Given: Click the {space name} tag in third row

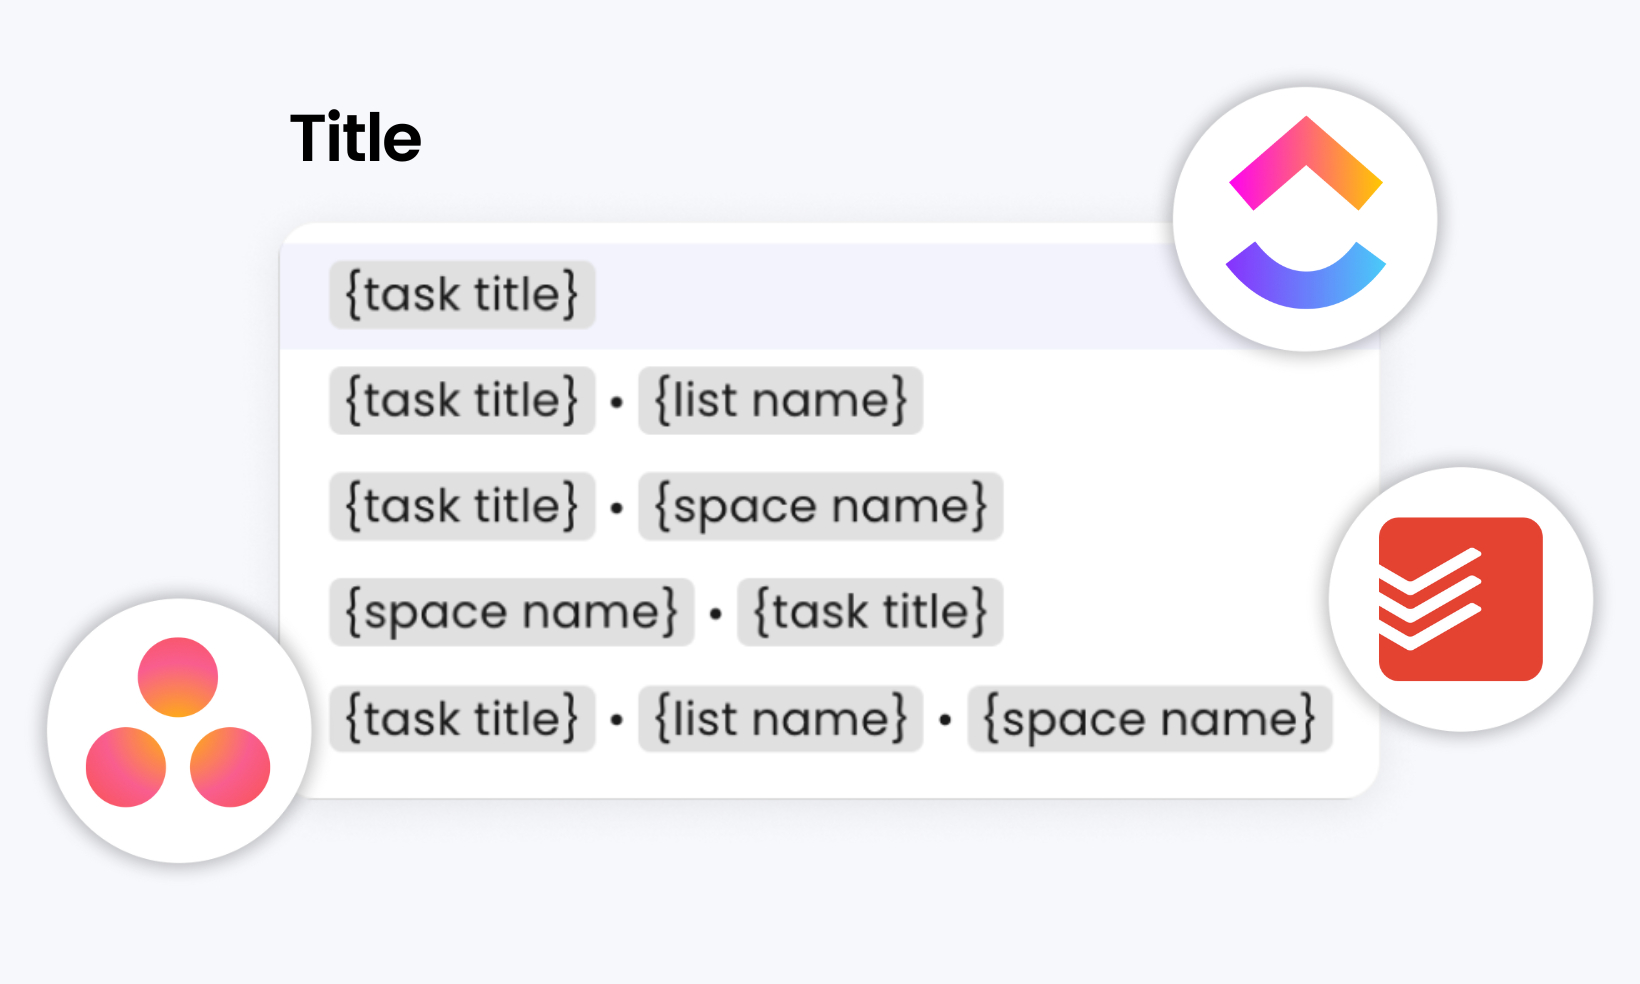Looking at the screenshot, I should click(x=821, y=506).
